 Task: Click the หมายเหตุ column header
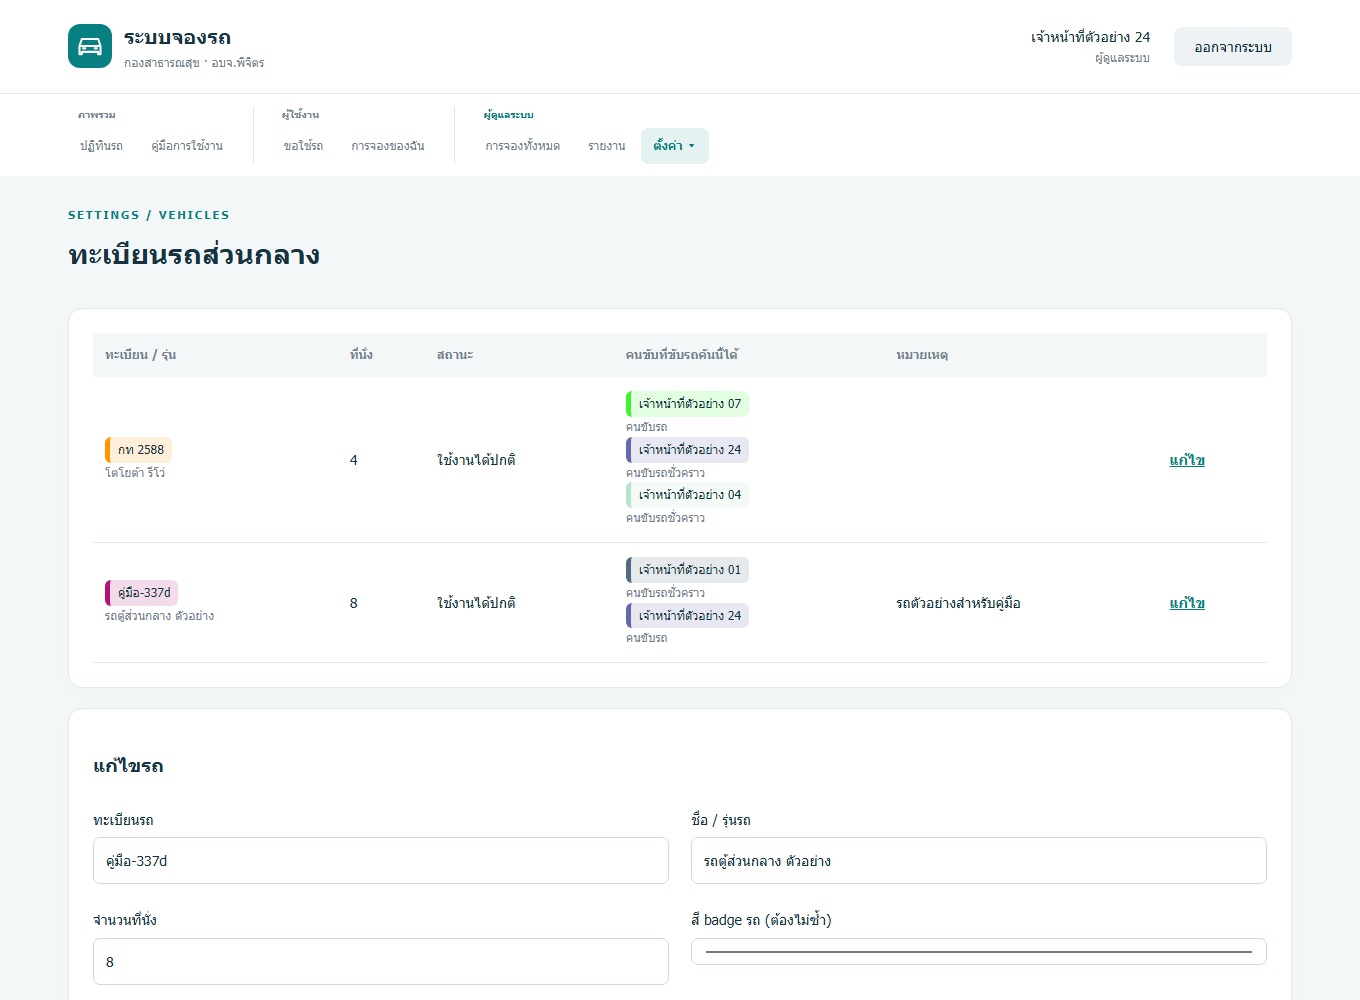pos(922,355)
